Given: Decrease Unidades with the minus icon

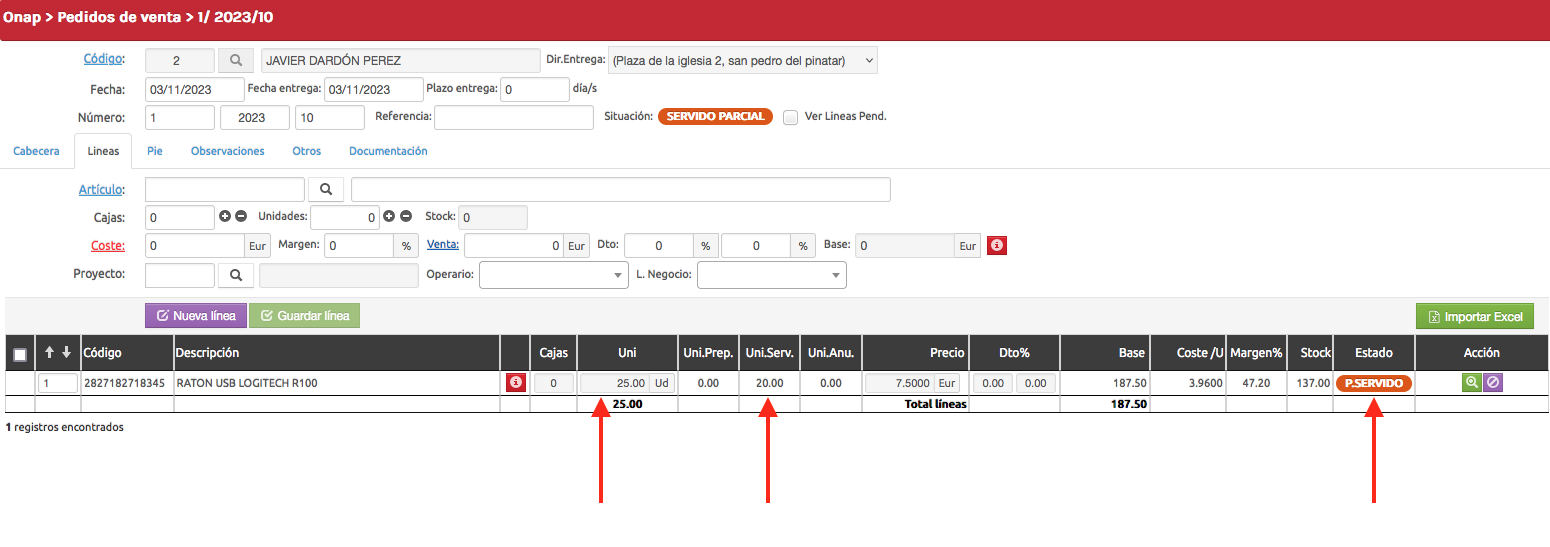Looking at the screenshot, I should [x=406, y=216].
